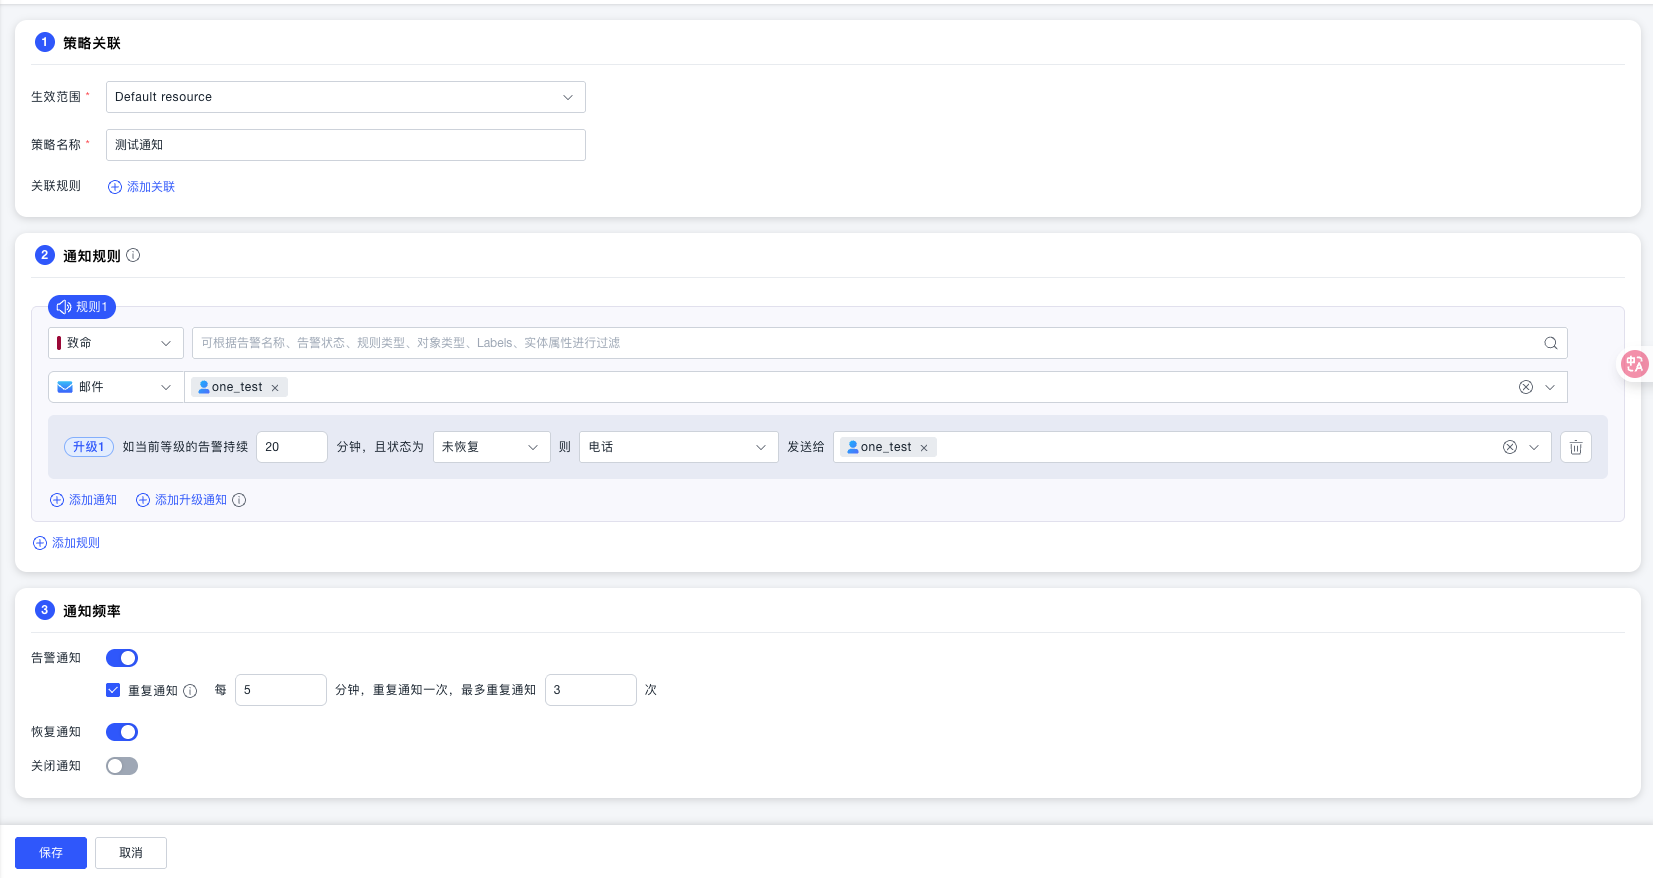Toggle the 告警通知 switch off
This screenshot has height=878, width=1653.
point(122,658)
